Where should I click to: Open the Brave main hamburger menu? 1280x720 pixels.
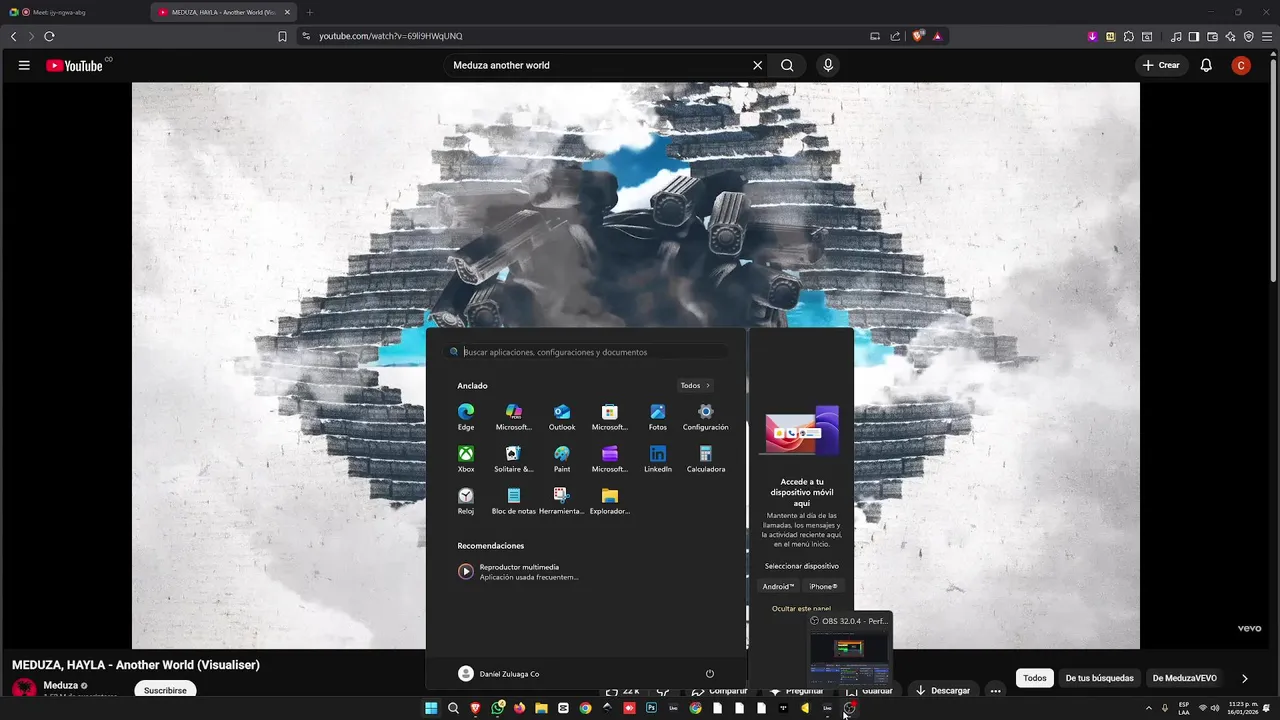tap(1267, 36)
